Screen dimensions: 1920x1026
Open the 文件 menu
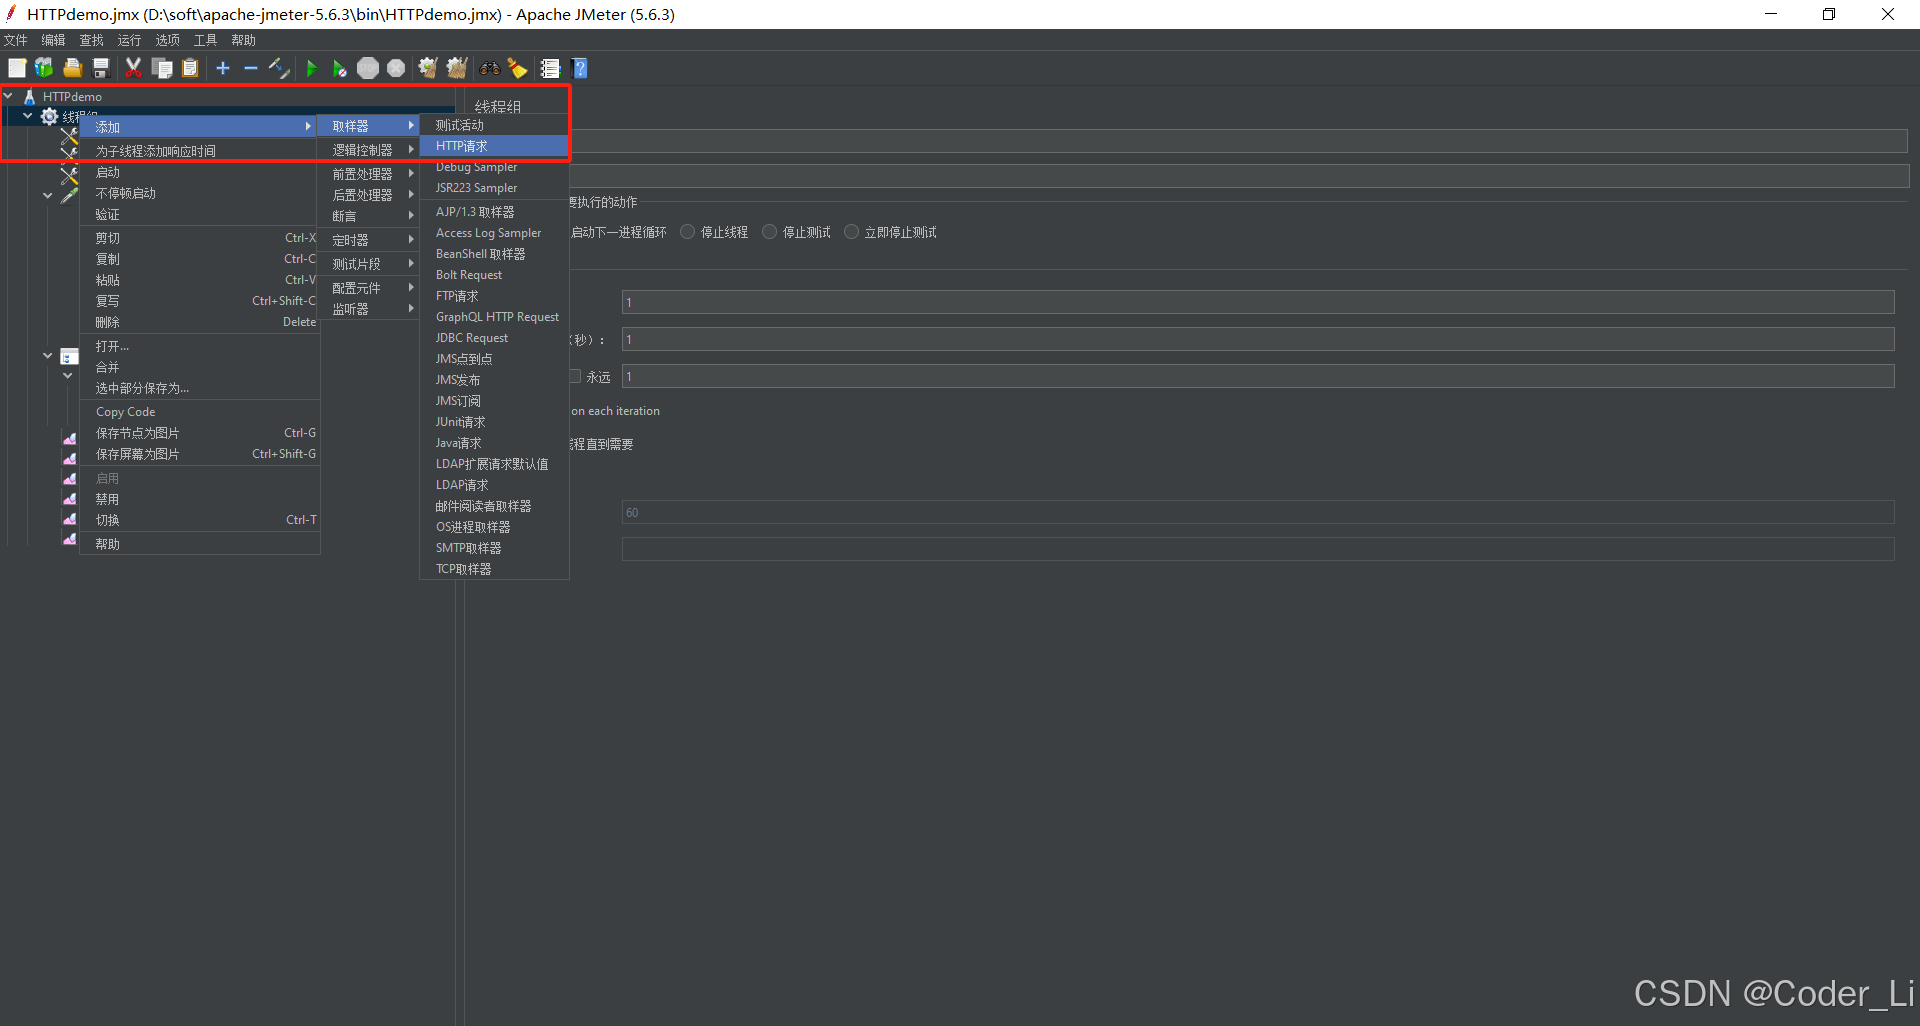coord(16,40)
